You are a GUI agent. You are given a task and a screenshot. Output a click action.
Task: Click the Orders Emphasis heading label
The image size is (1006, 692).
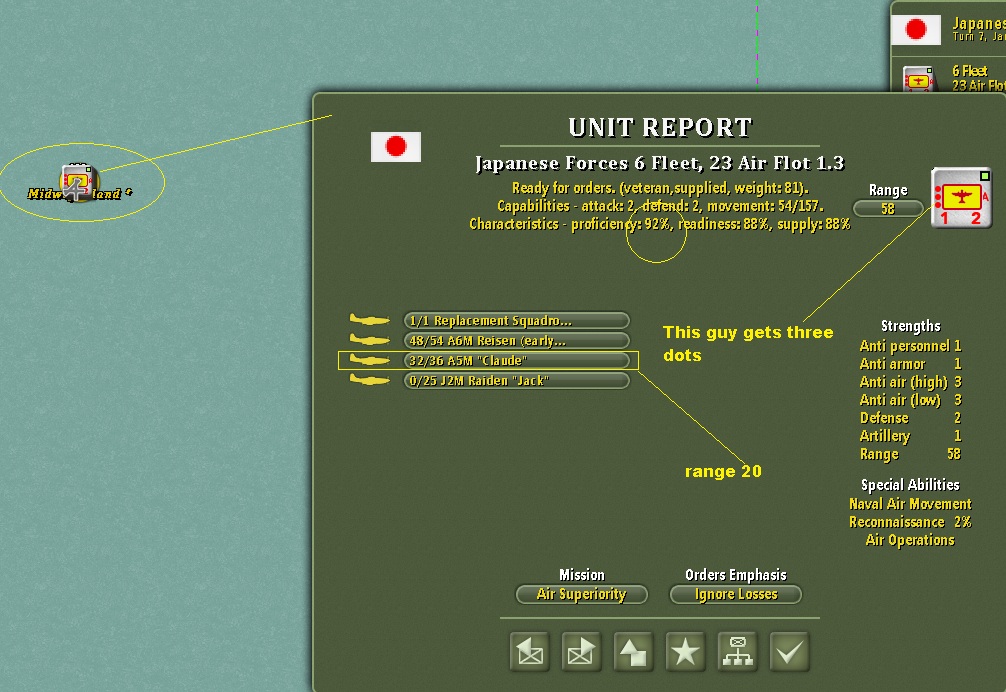(736, 575)
